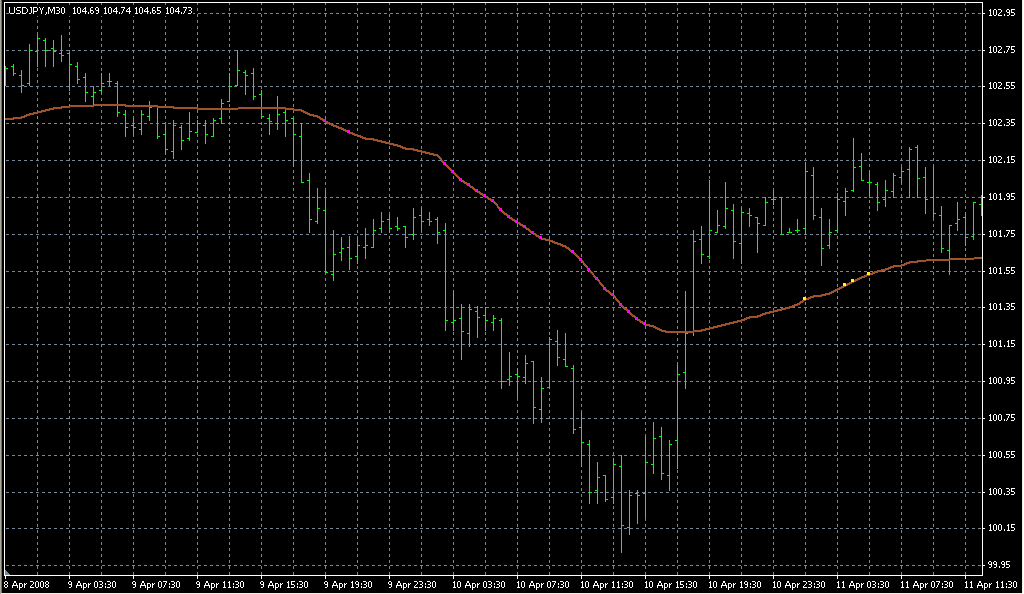Click the 9 Apr 15:30 time label
Image resolution: width=1024 pixels, height=594 pixels.
[286, 584]
